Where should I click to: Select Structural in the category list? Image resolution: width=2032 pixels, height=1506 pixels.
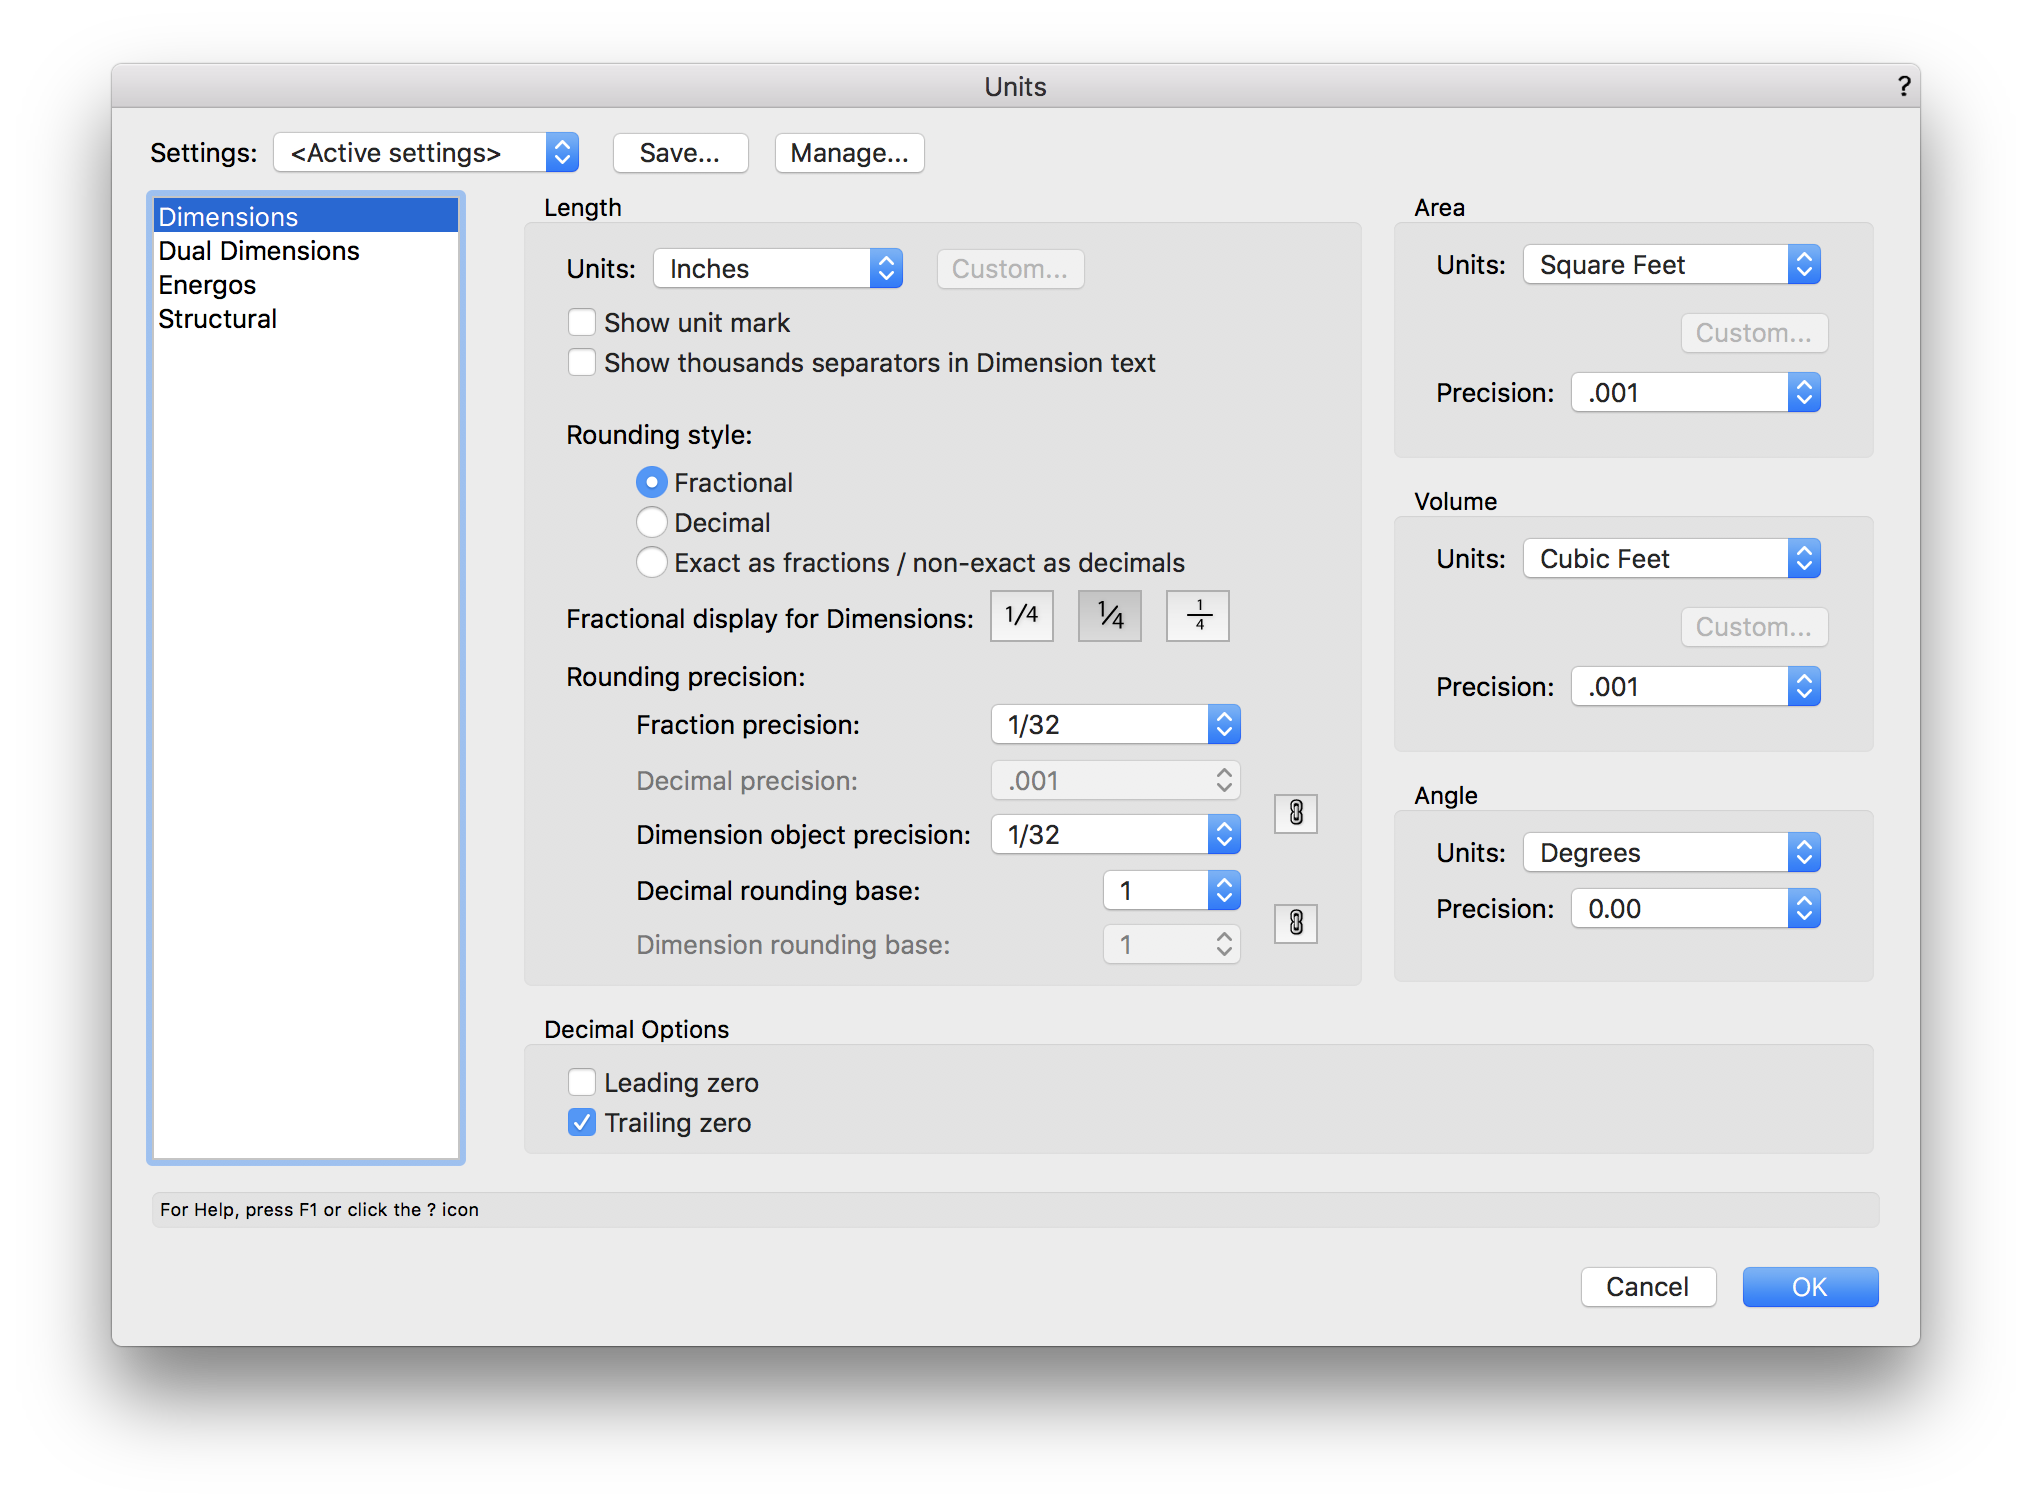tap(218, 319)
